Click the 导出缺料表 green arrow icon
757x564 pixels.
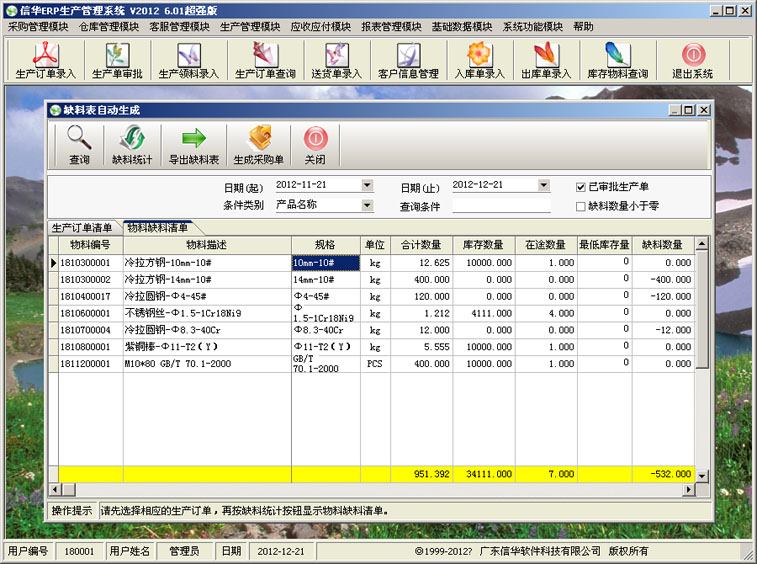pyautogui.click(x=194, y=145)
